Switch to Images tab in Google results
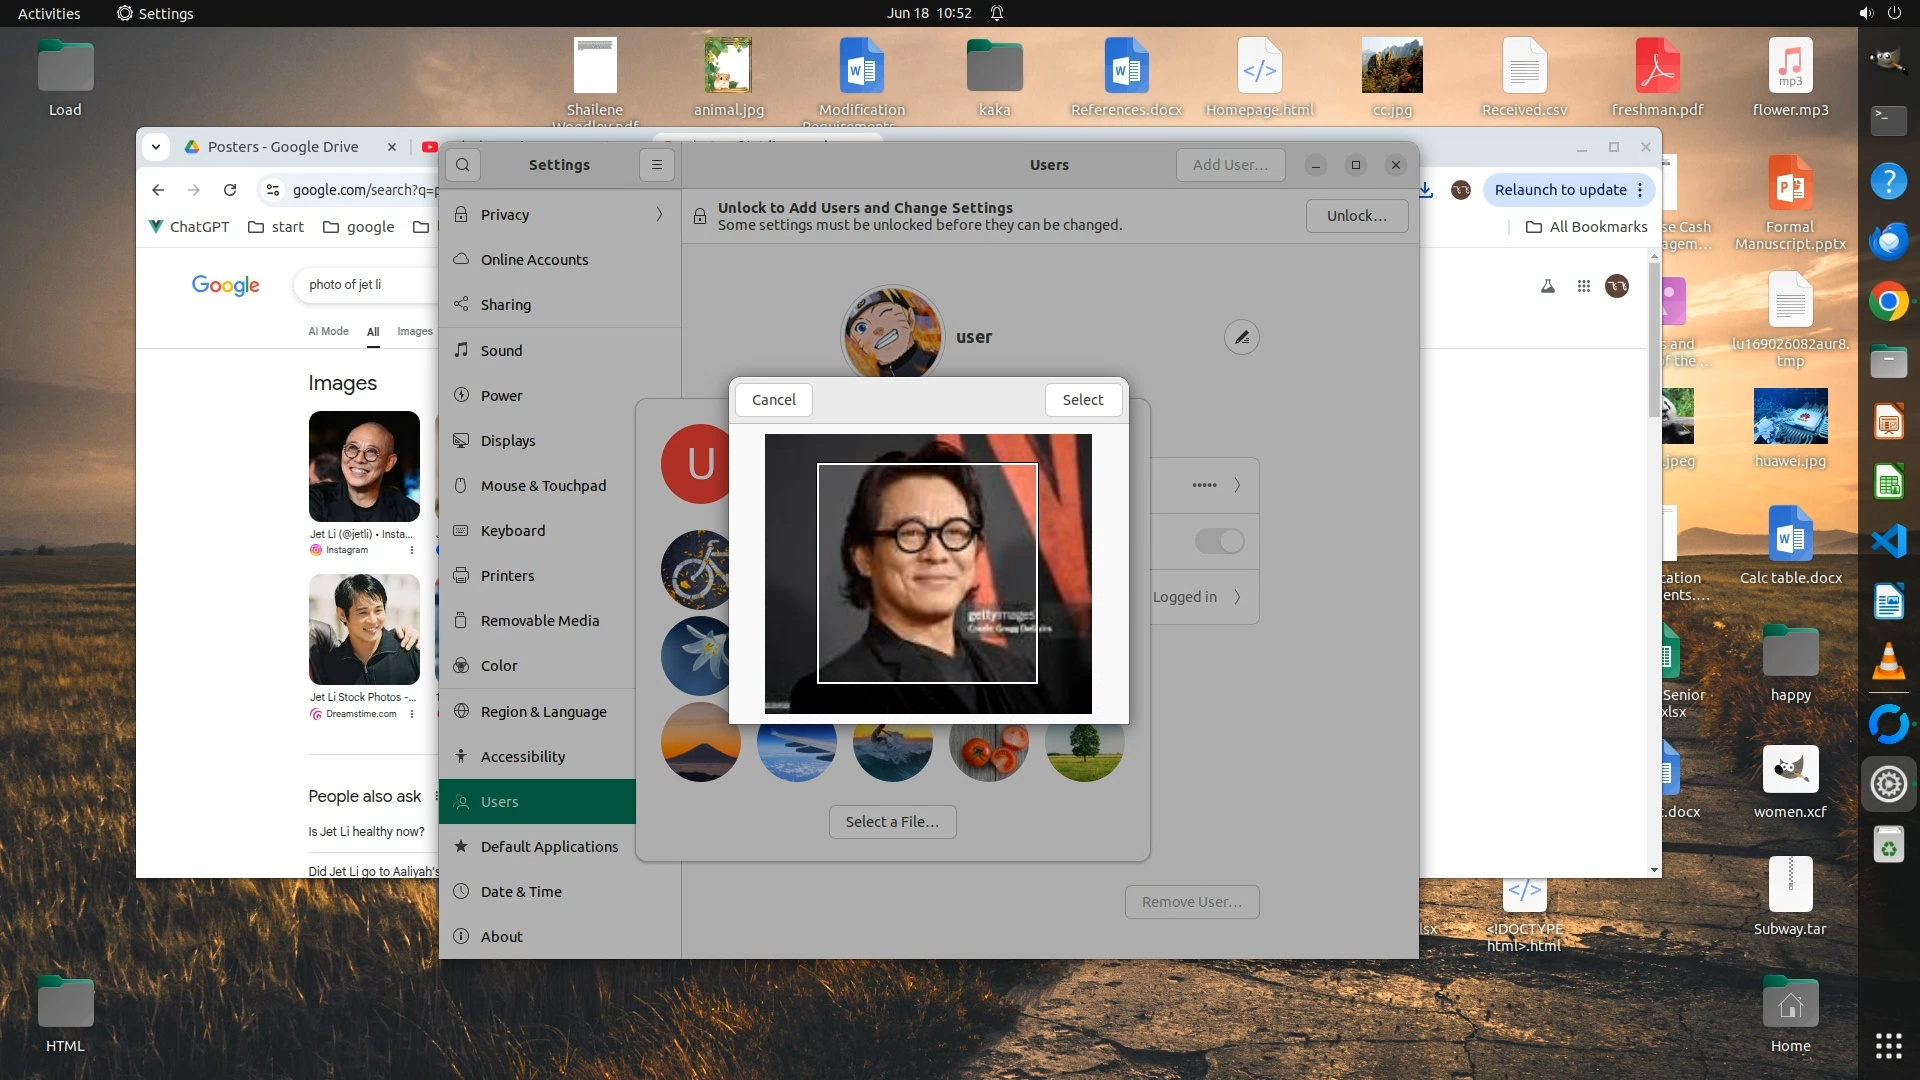Image resolution: width=1920 pixels, height=1080 pixels. pyautogui.click(x=414, y=331)
